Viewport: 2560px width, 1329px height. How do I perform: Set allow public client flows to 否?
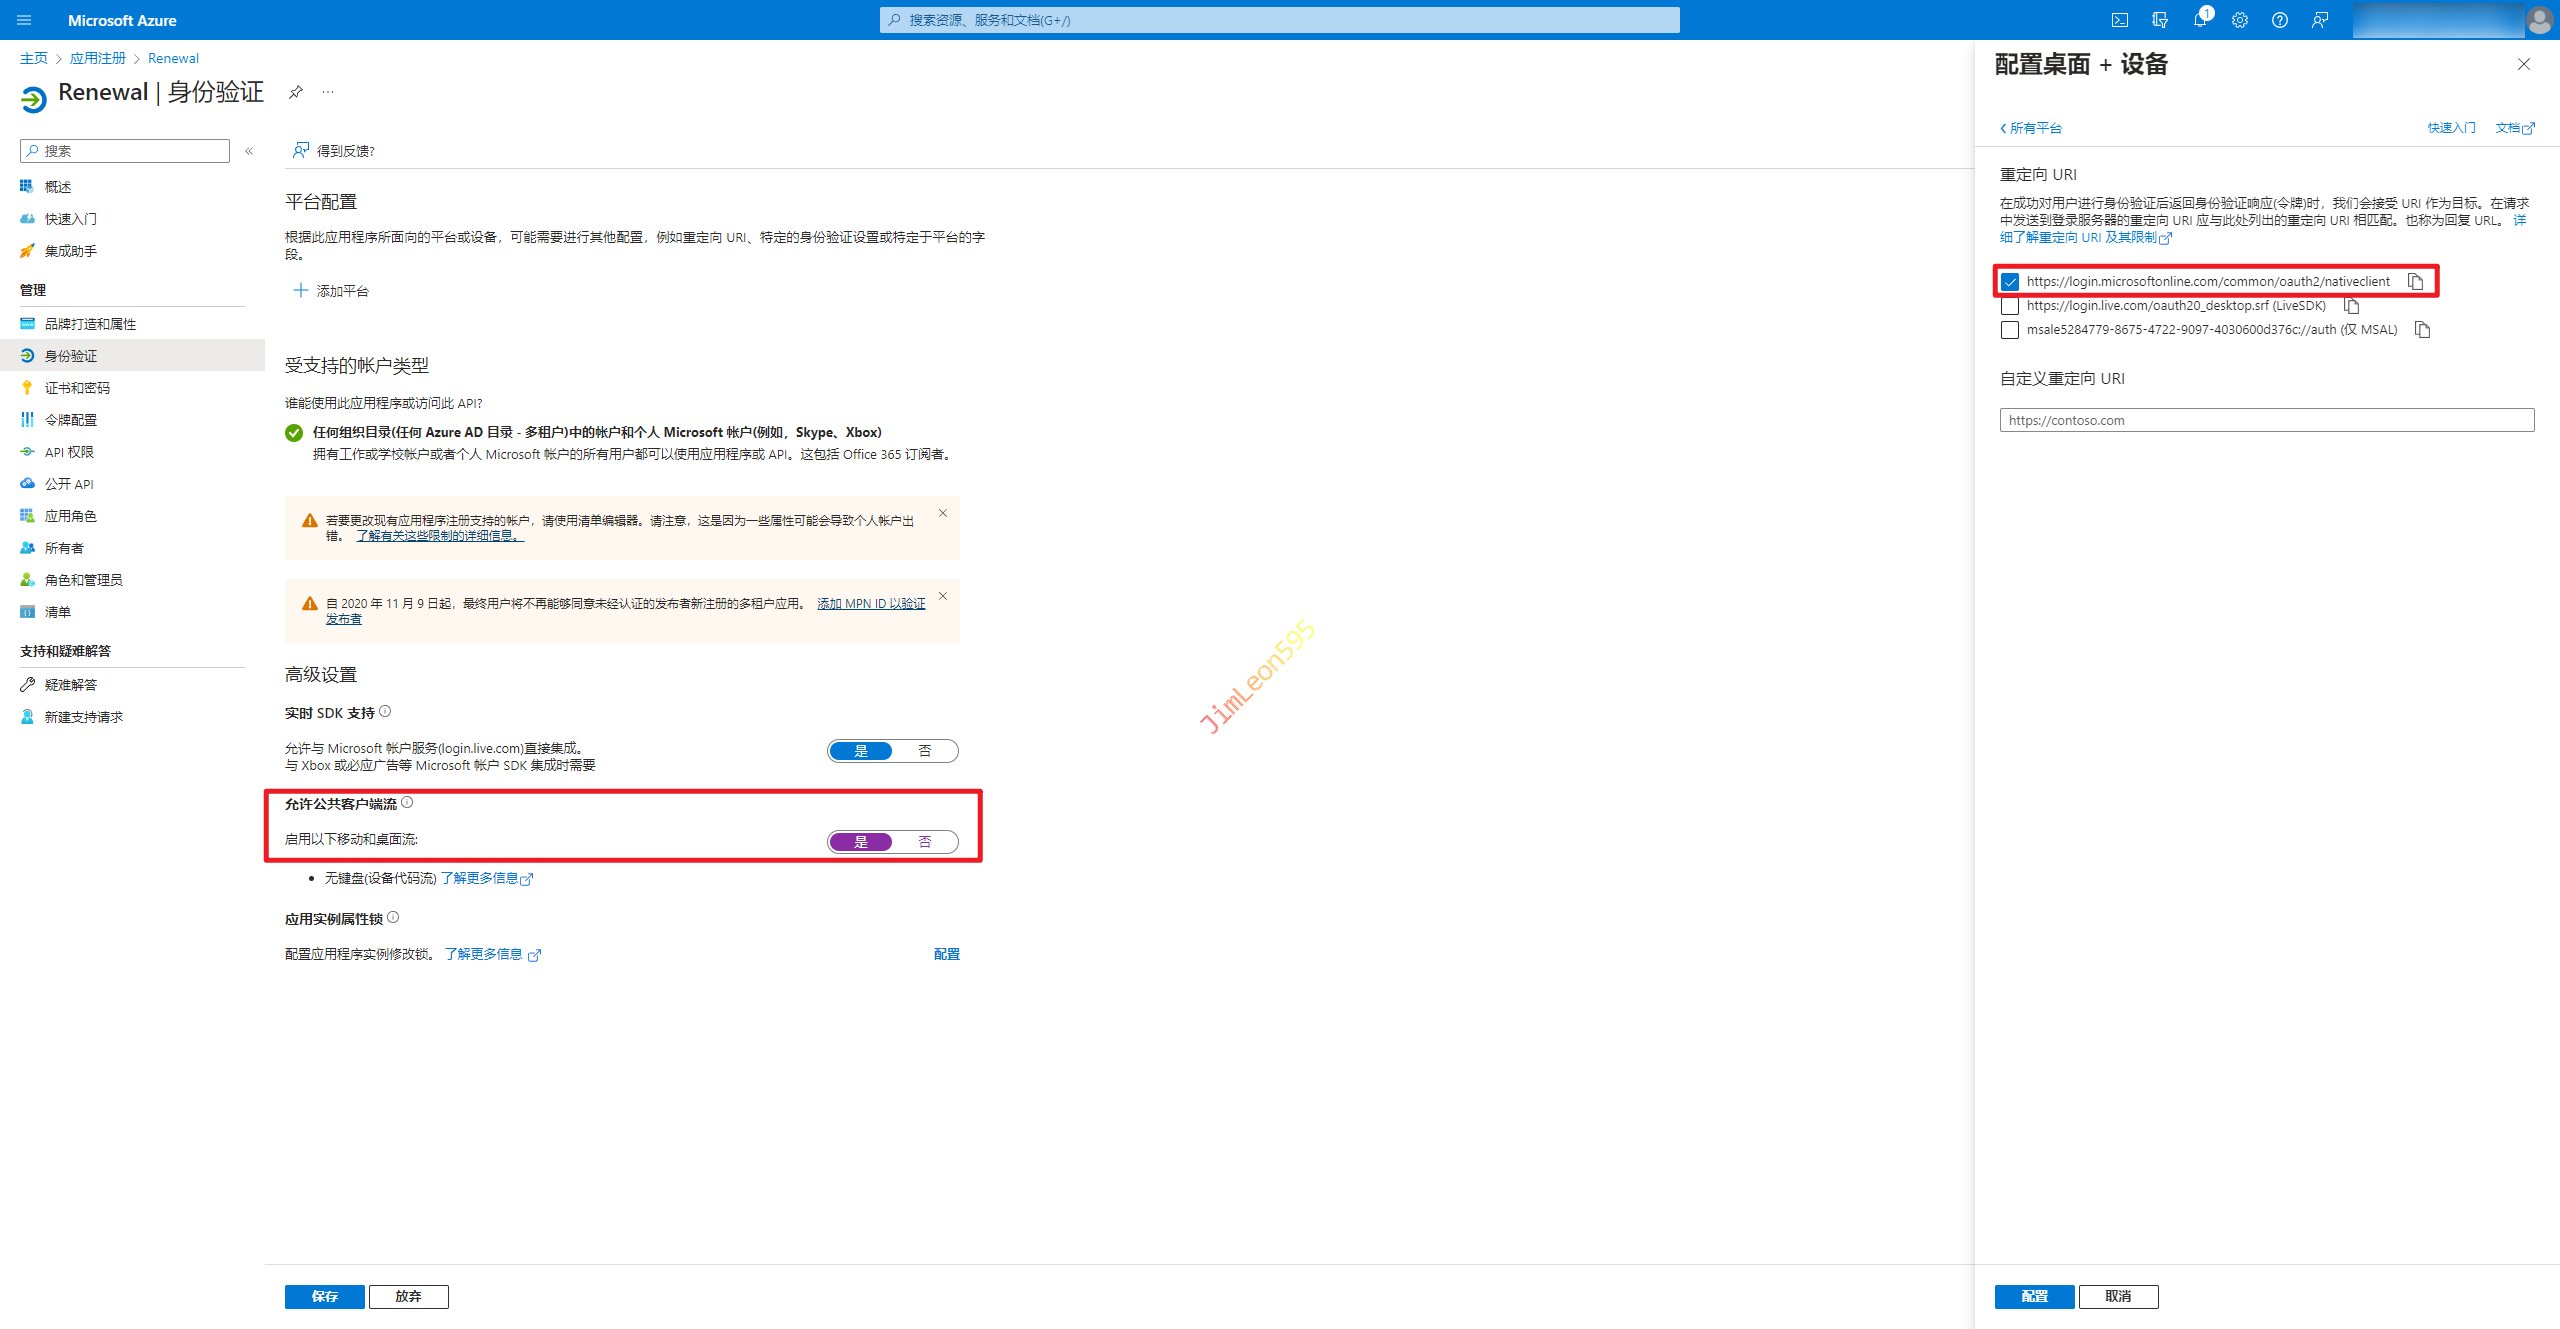click(925, 842)
